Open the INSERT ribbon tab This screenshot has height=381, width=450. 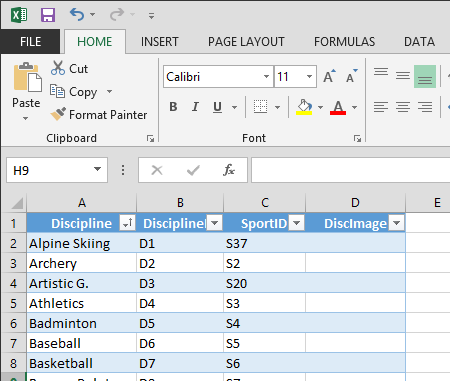(160, 42)
